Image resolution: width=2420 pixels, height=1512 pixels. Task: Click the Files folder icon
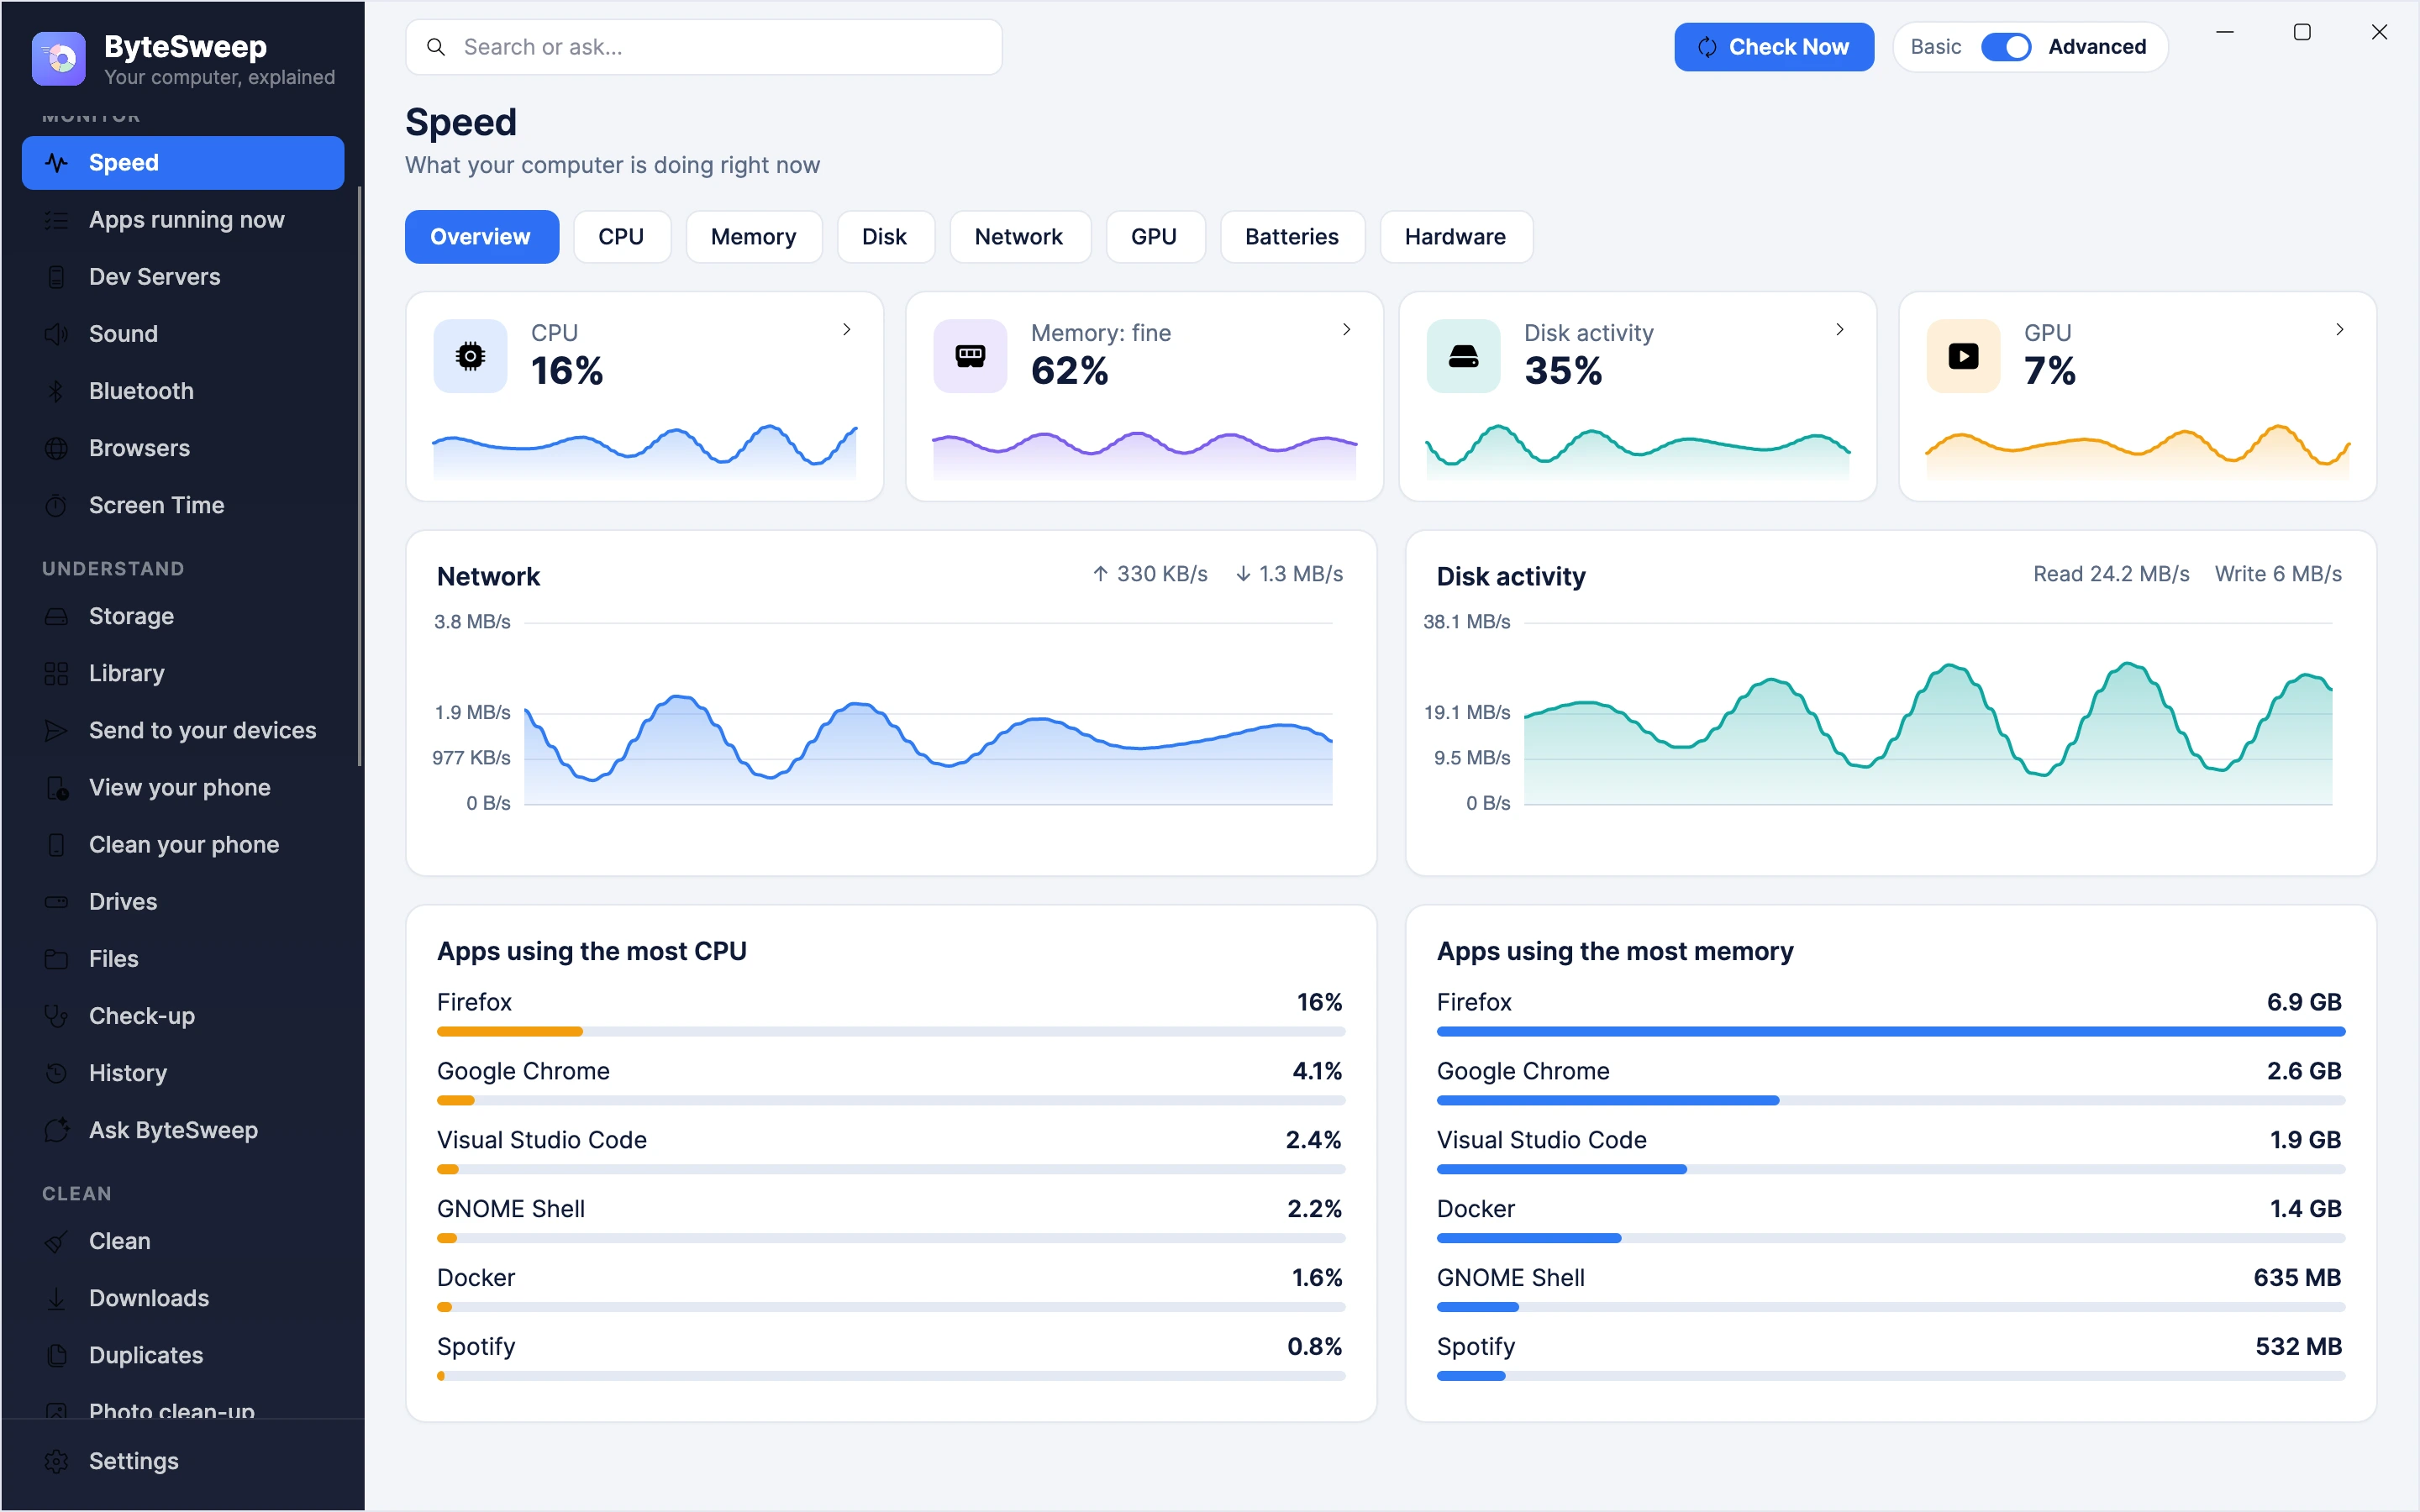tap(57, 959)
